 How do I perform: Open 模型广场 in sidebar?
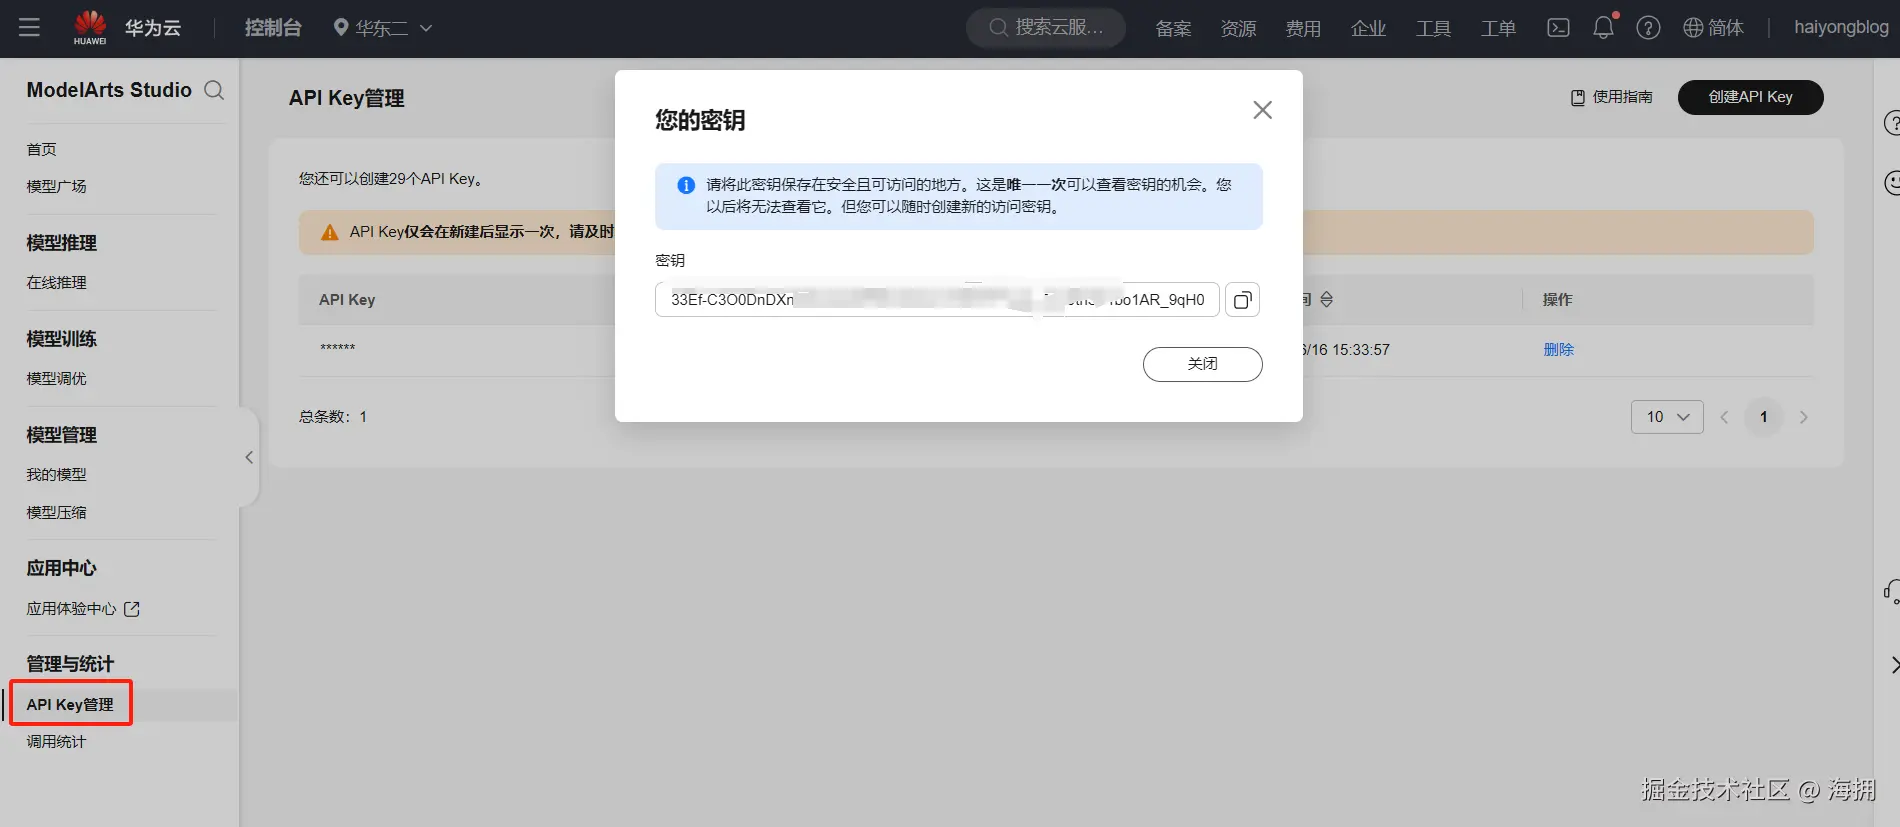[56, 186]
